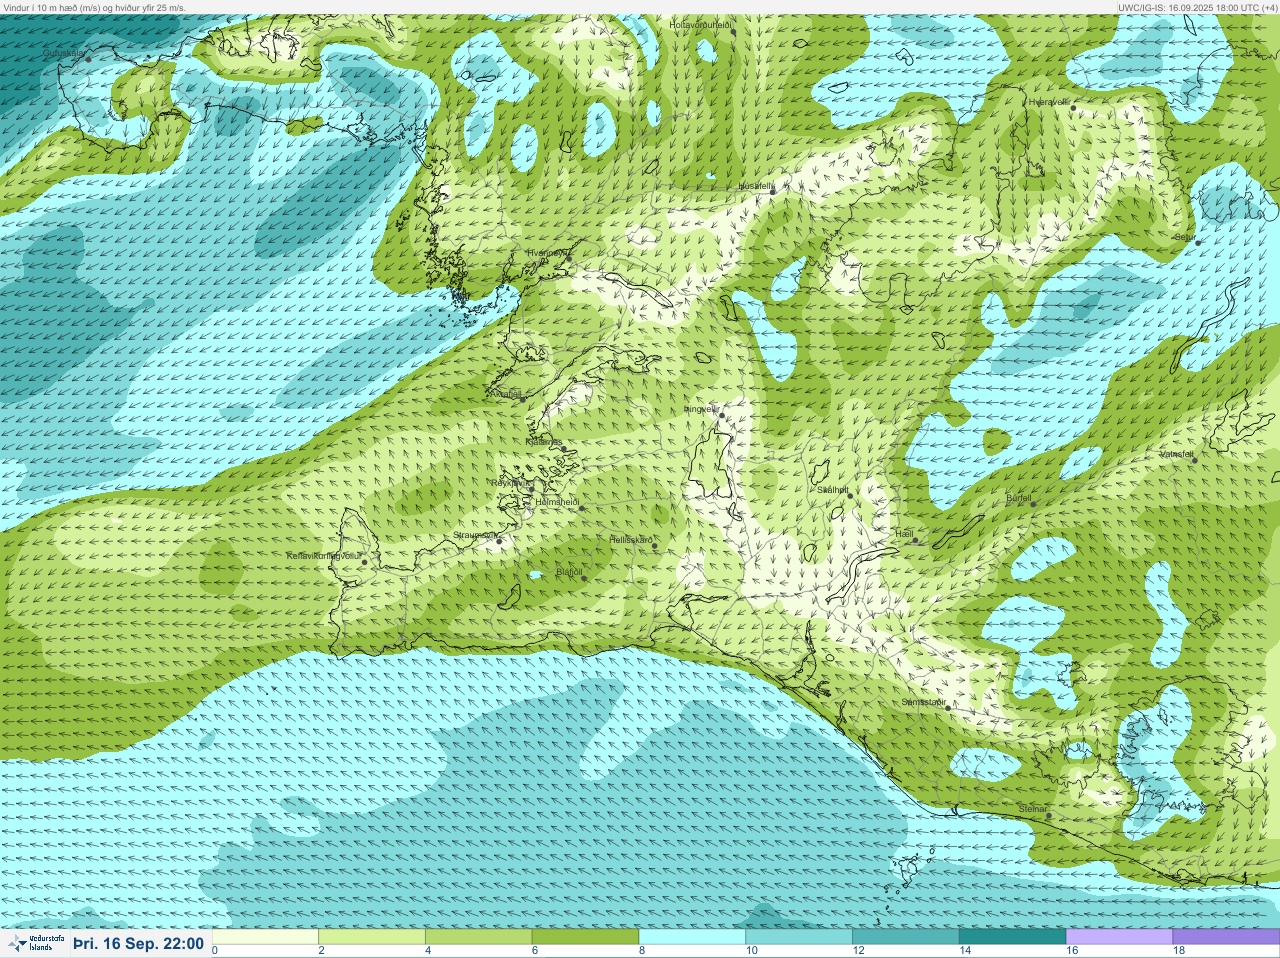Image resolution: width=1280 pixels, height=958 pixels.
Task: Select the Vatnsfell station marker
Action: click(x=1194, y=460)
